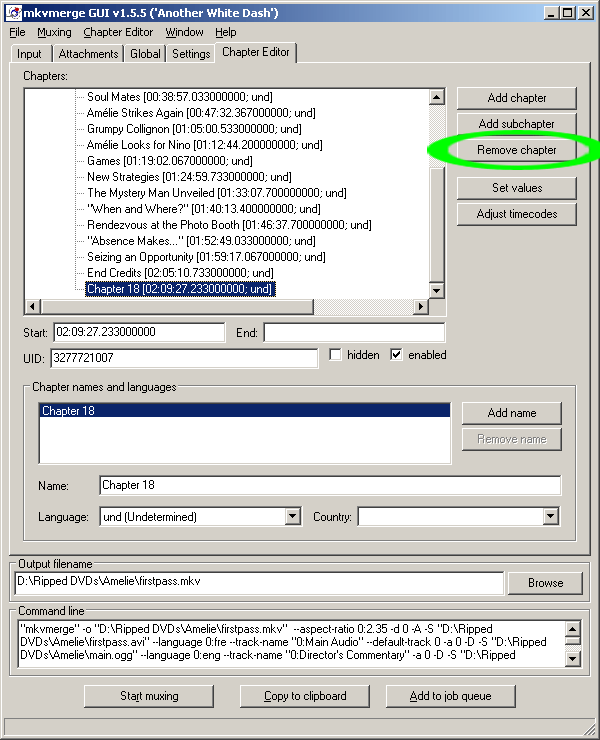This screenshot has width=600, height=740.
Task: Click the Copy to clipboard button
Action: tap(305, 696)
